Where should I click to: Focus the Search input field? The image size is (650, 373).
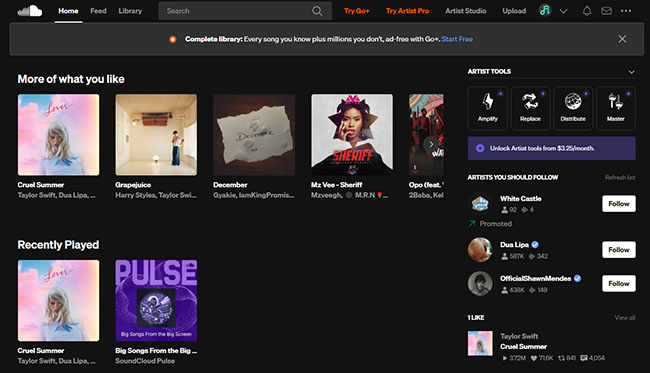(x=245, y=11)
